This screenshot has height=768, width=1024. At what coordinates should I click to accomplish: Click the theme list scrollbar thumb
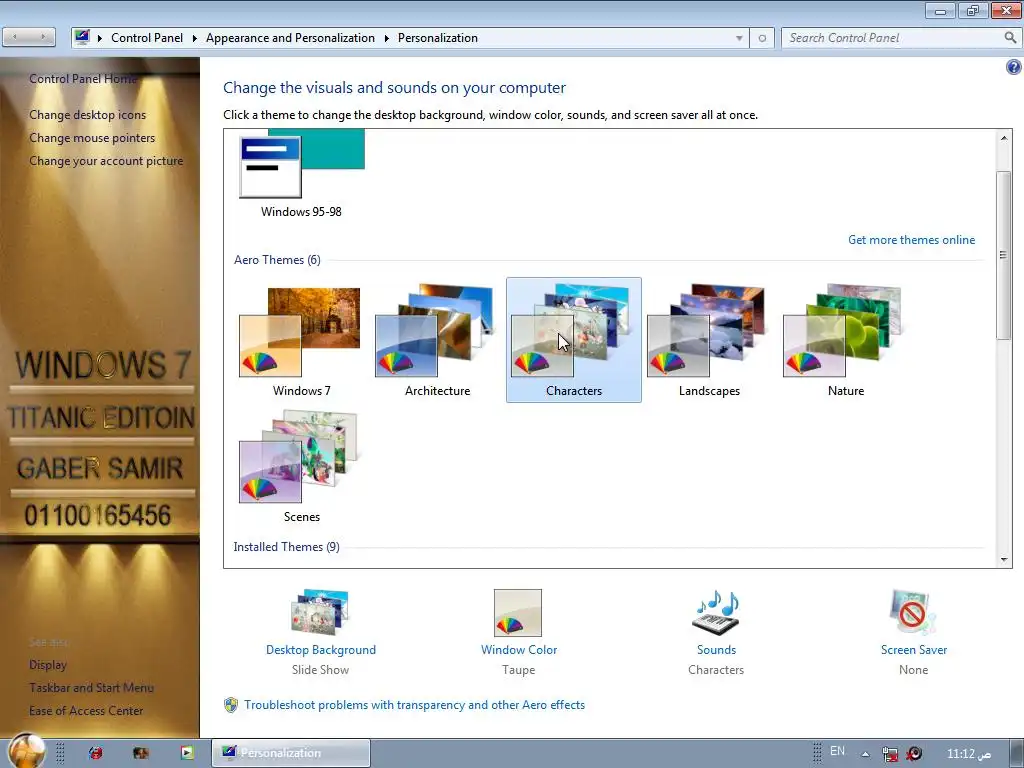click(1004, 255)
